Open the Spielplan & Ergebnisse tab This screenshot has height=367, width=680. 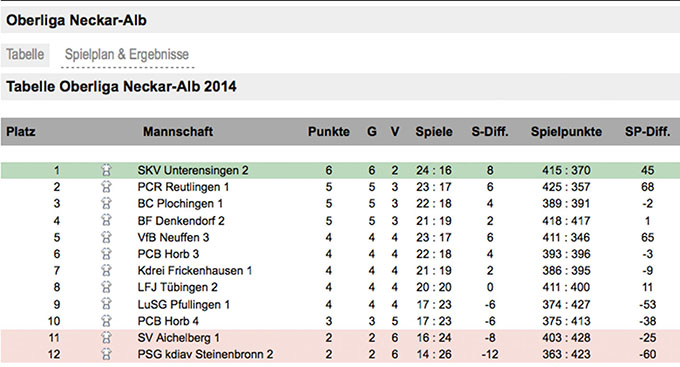pos(127,55)
